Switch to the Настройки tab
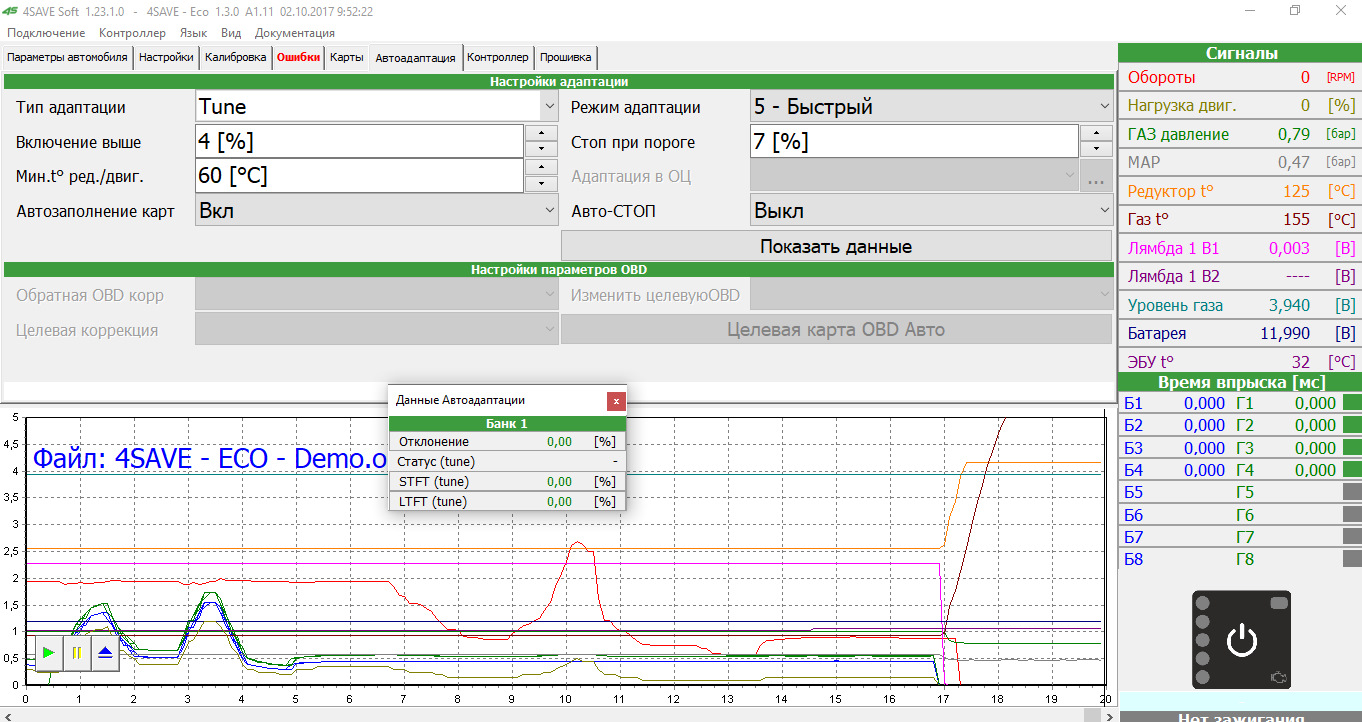The image size is (1362, 722). click(x=166, y=57)
